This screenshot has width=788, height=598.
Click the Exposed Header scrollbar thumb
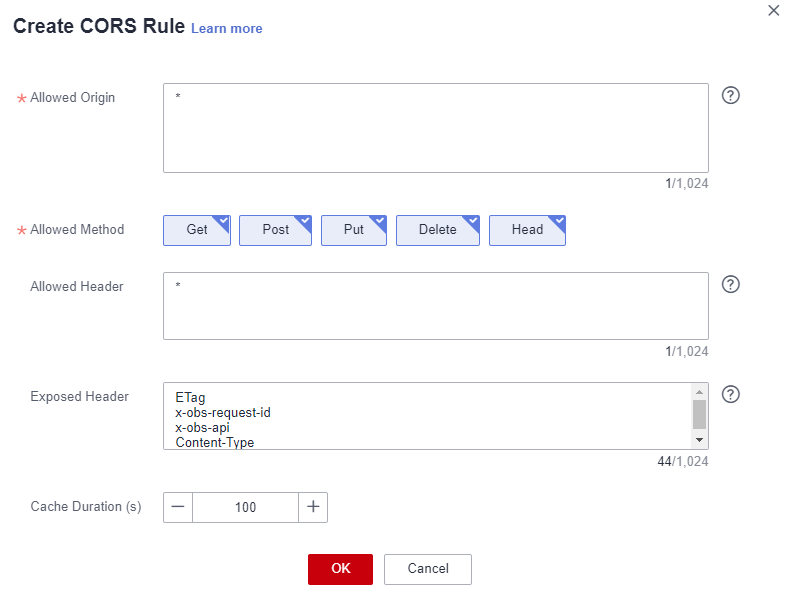coord(699,412)
